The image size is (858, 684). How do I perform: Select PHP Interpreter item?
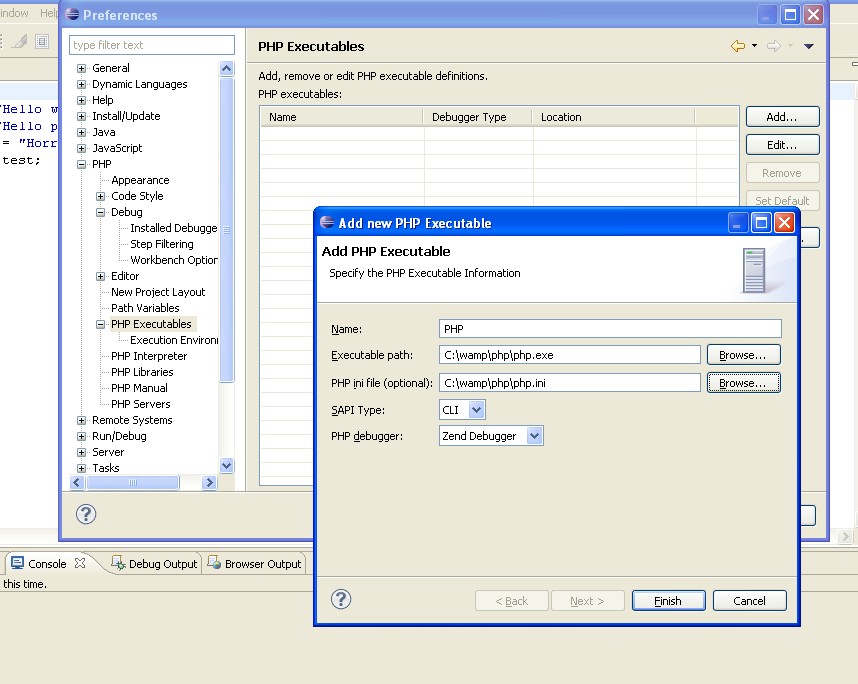tap(149, 356)
